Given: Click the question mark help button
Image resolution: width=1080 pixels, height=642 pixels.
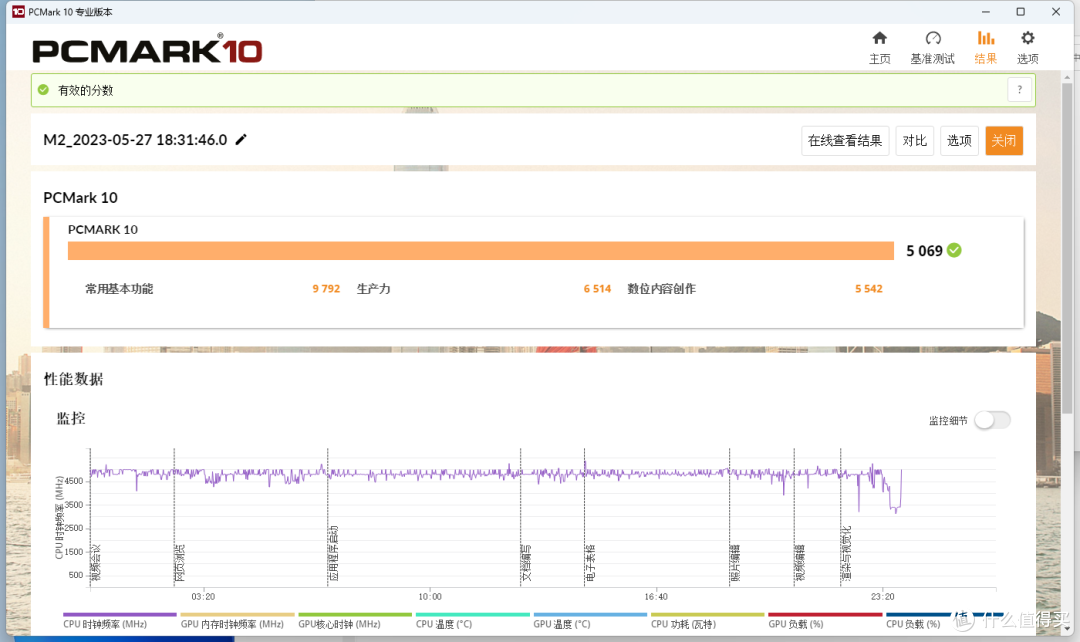Looking at the screenshot, I should (x=1020, y=90).
